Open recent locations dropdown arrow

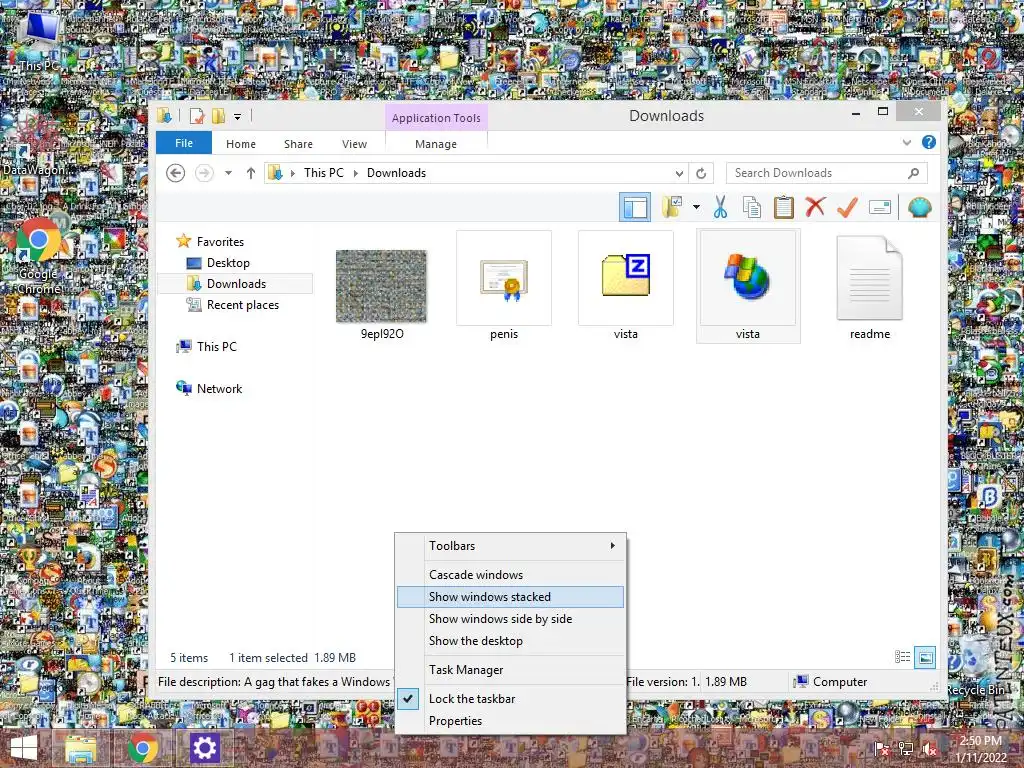pos(229,173)
